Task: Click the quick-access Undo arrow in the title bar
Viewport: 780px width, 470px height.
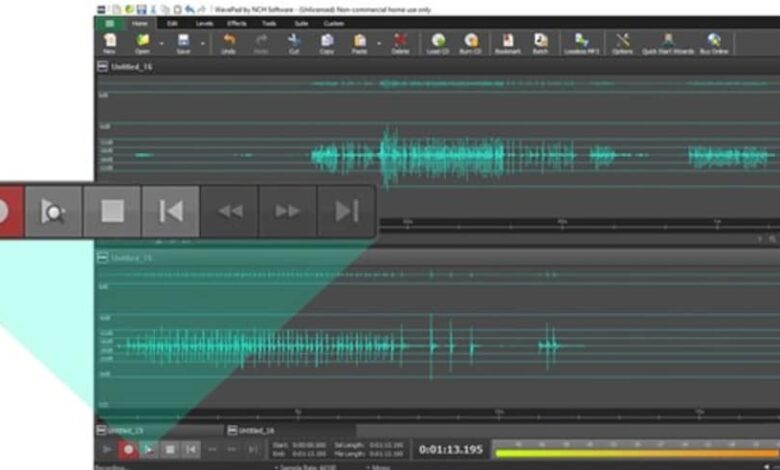Action: coord(190,9)
